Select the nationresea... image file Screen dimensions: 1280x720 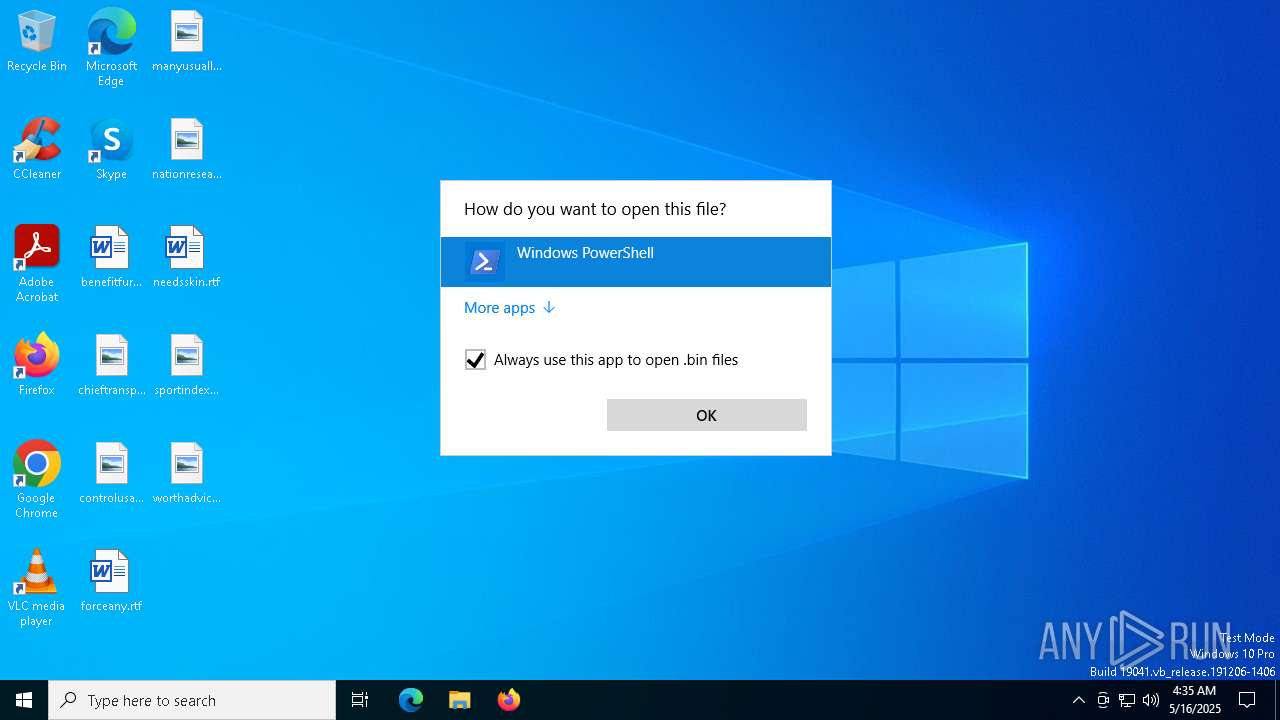[187, 149]
